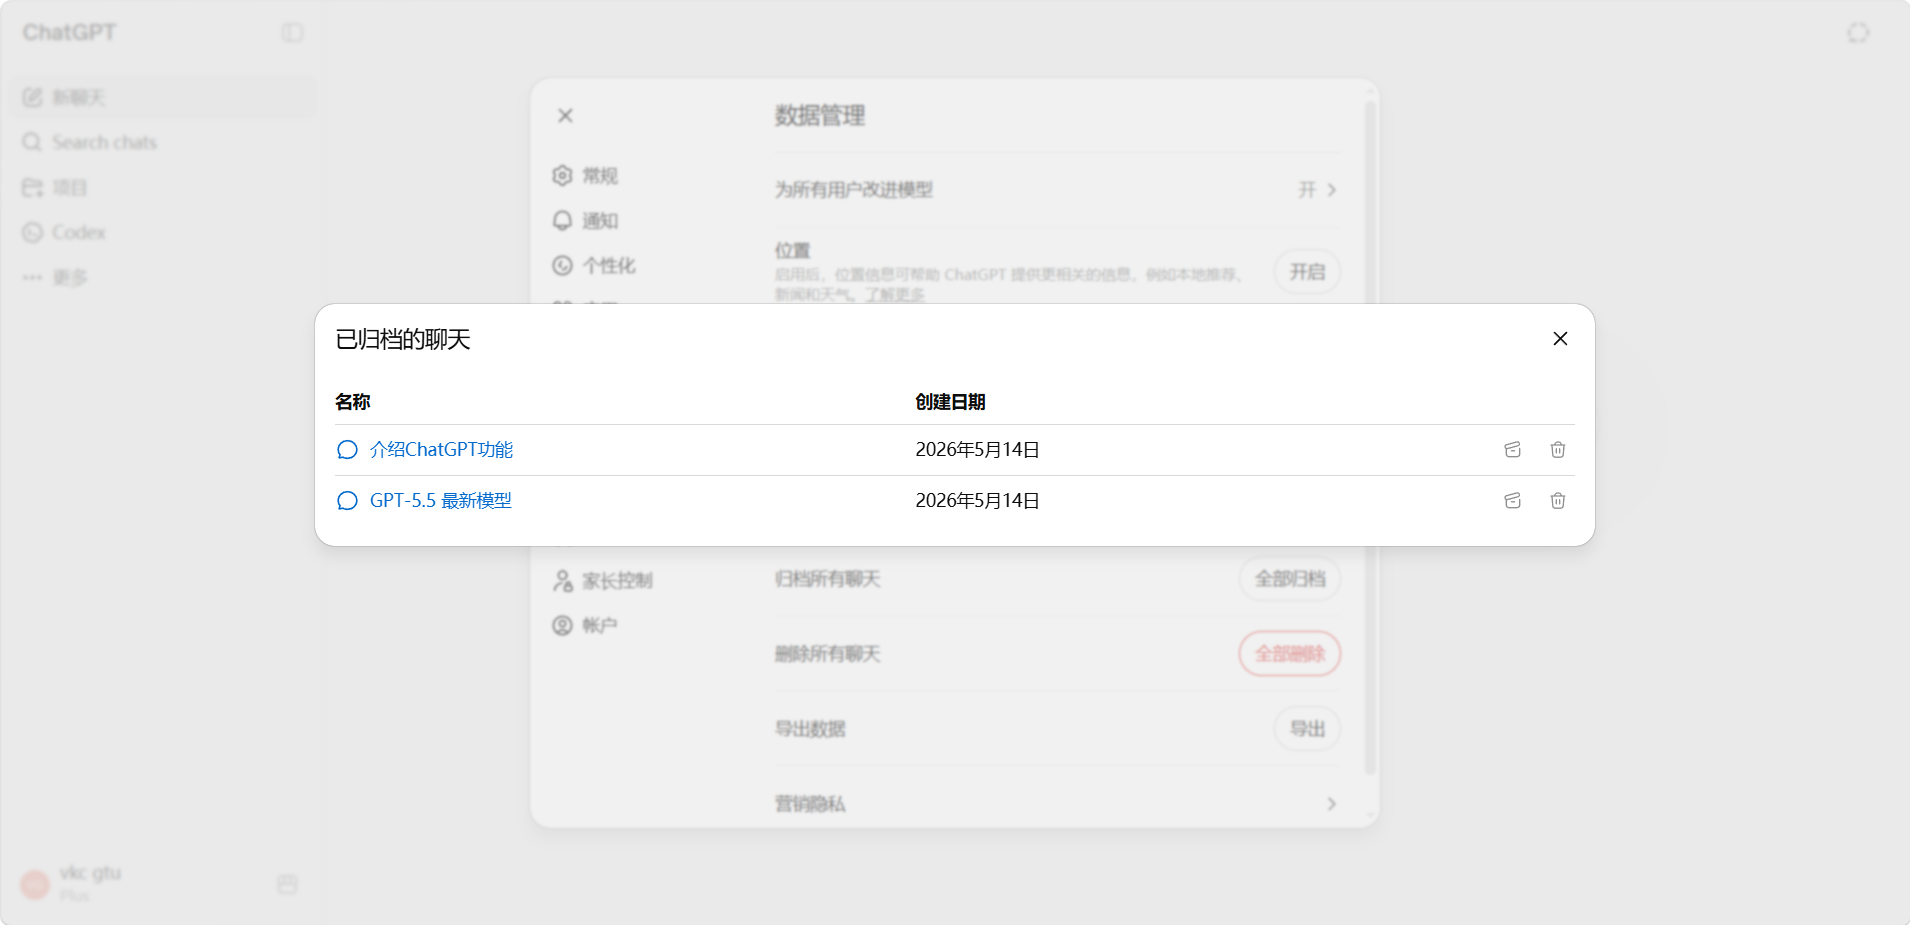Click the 项目 folder icon in sidebar
Screen dimensions: 1910x925
click(33, 187)
